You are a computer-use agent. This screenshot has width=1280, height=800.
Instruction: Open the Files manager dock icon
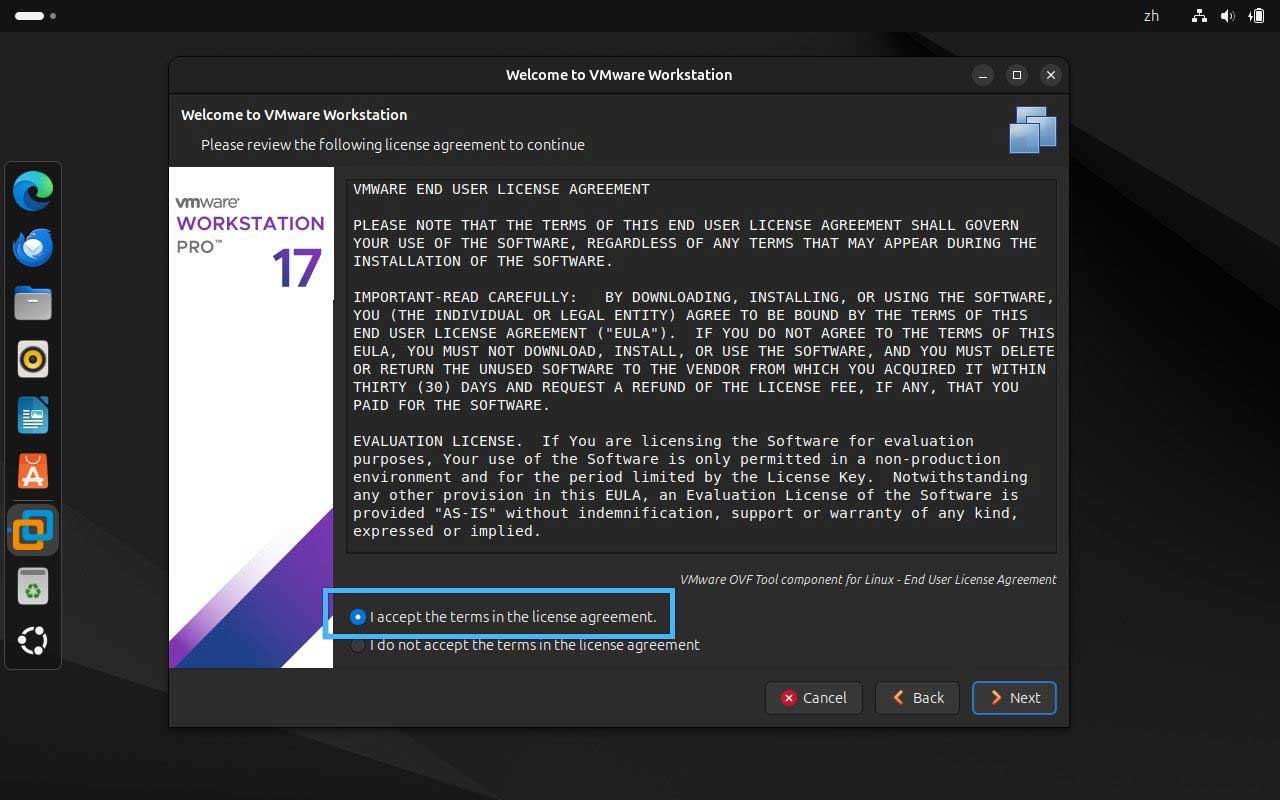click(x=33, y=303)
